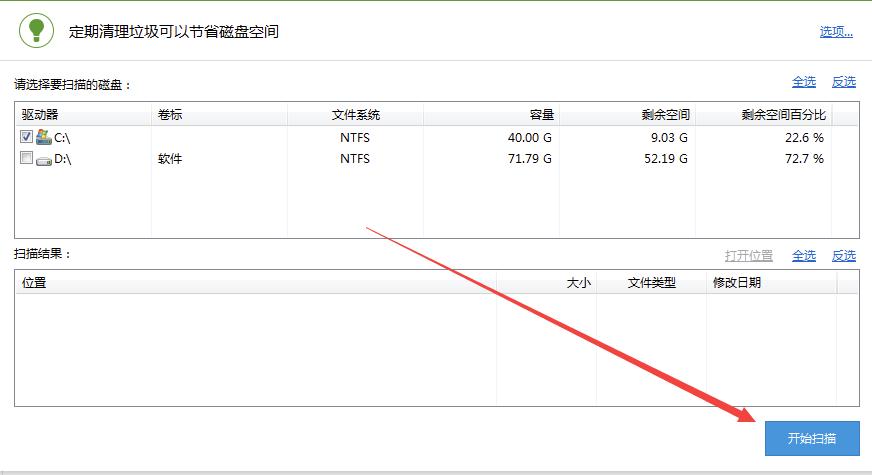872x475 pixels.
Task: Start scanning with the 开始扫描 button
Action: [812, 438]
